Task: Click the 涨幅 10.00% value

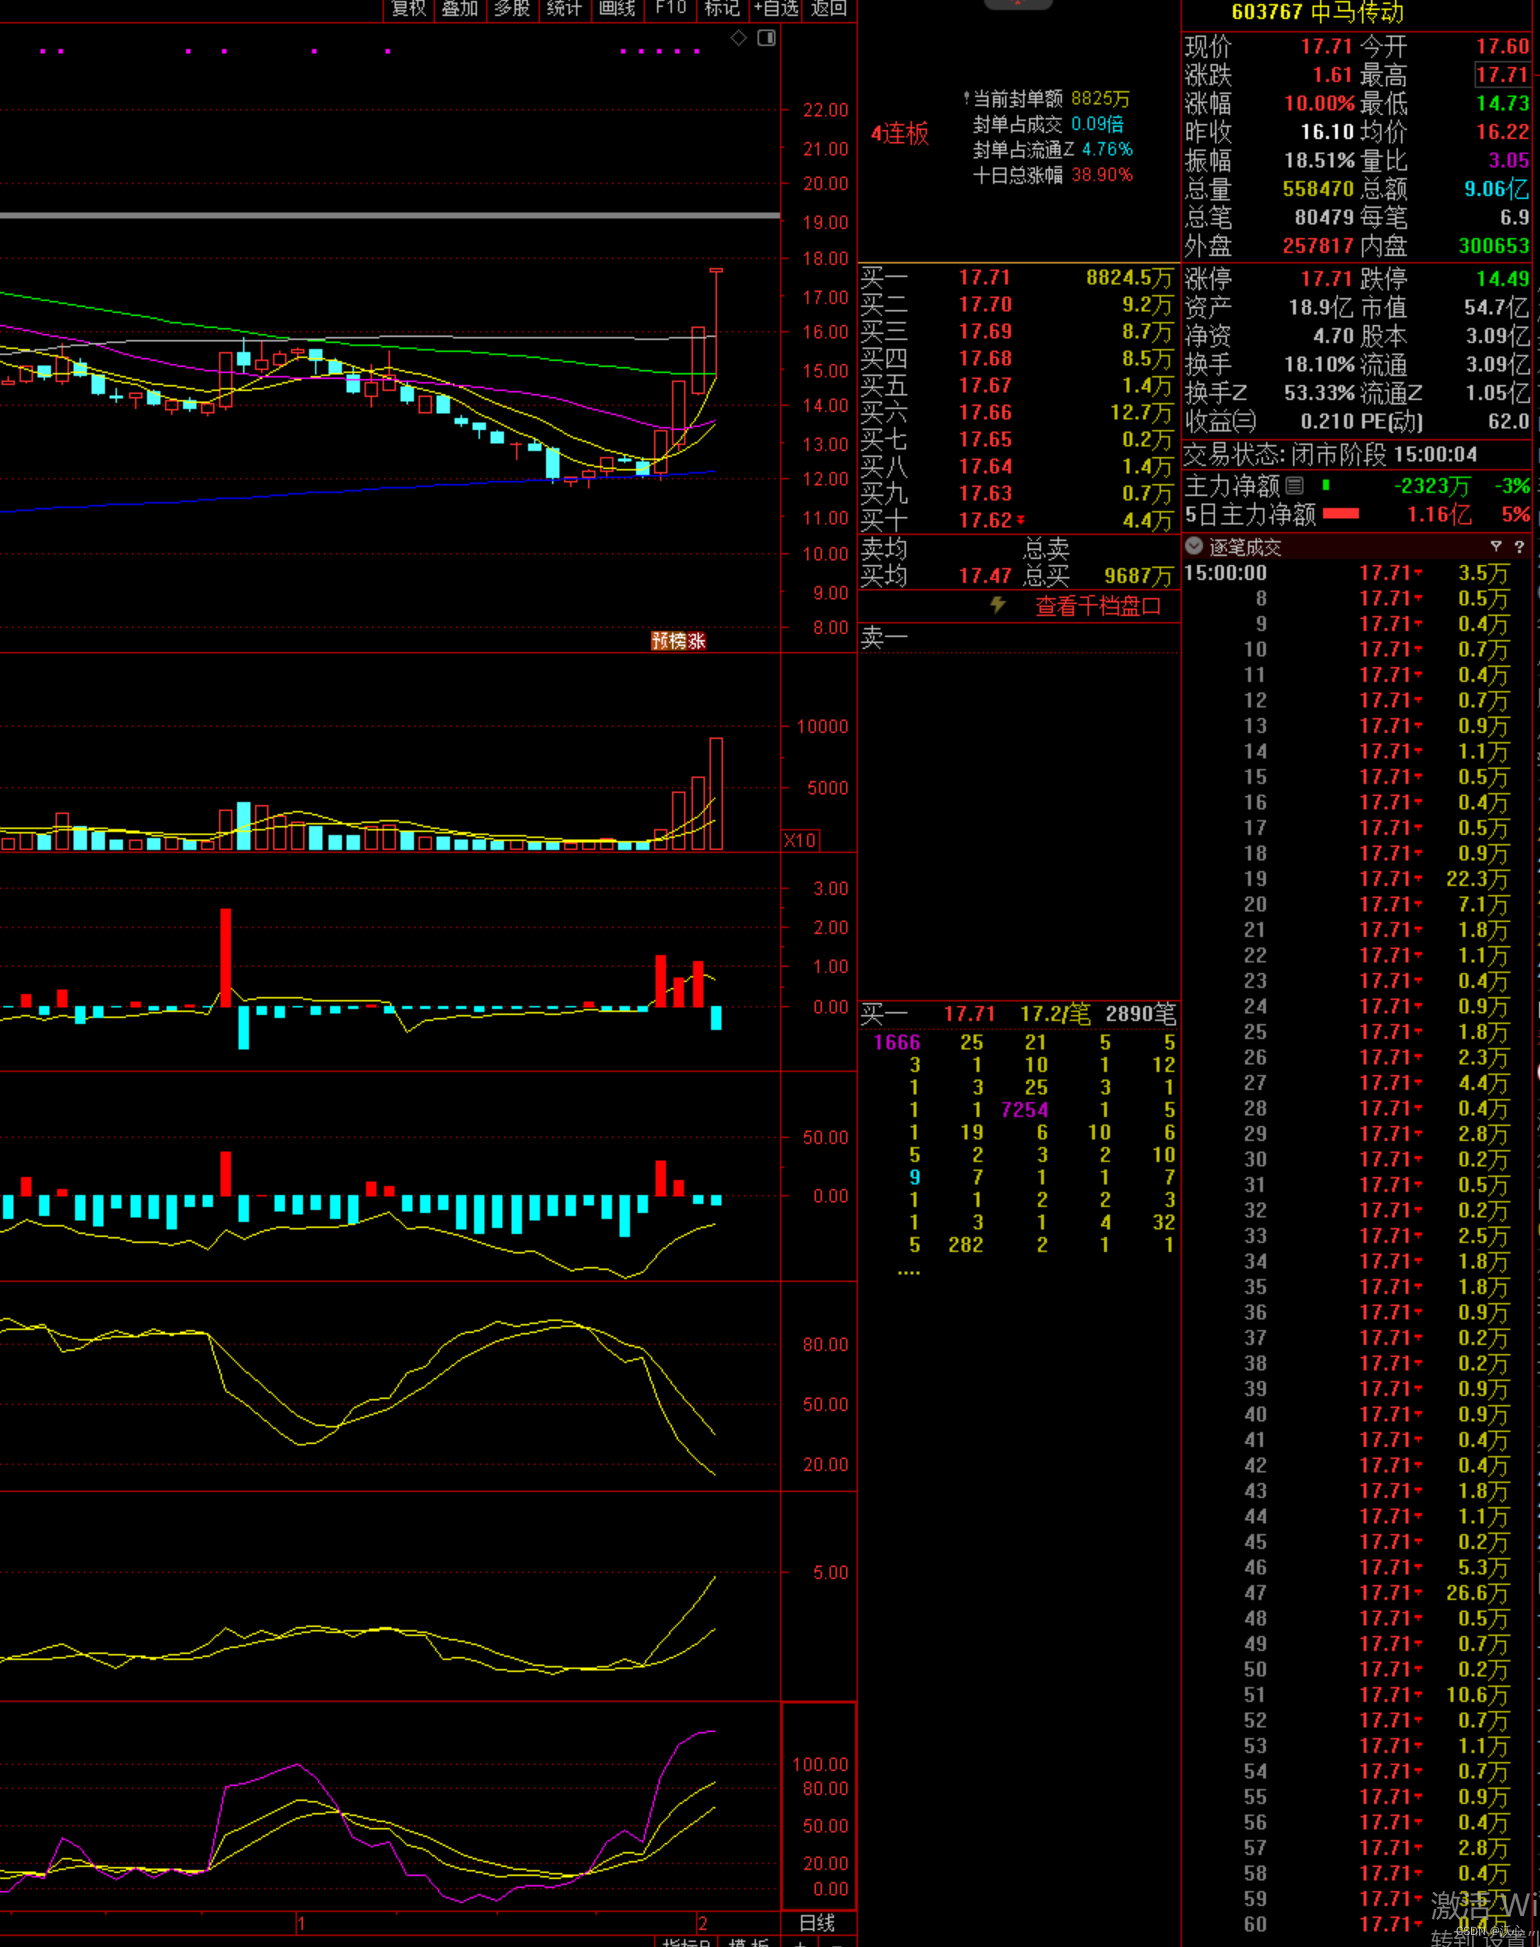Action: tap(1319, 104)
